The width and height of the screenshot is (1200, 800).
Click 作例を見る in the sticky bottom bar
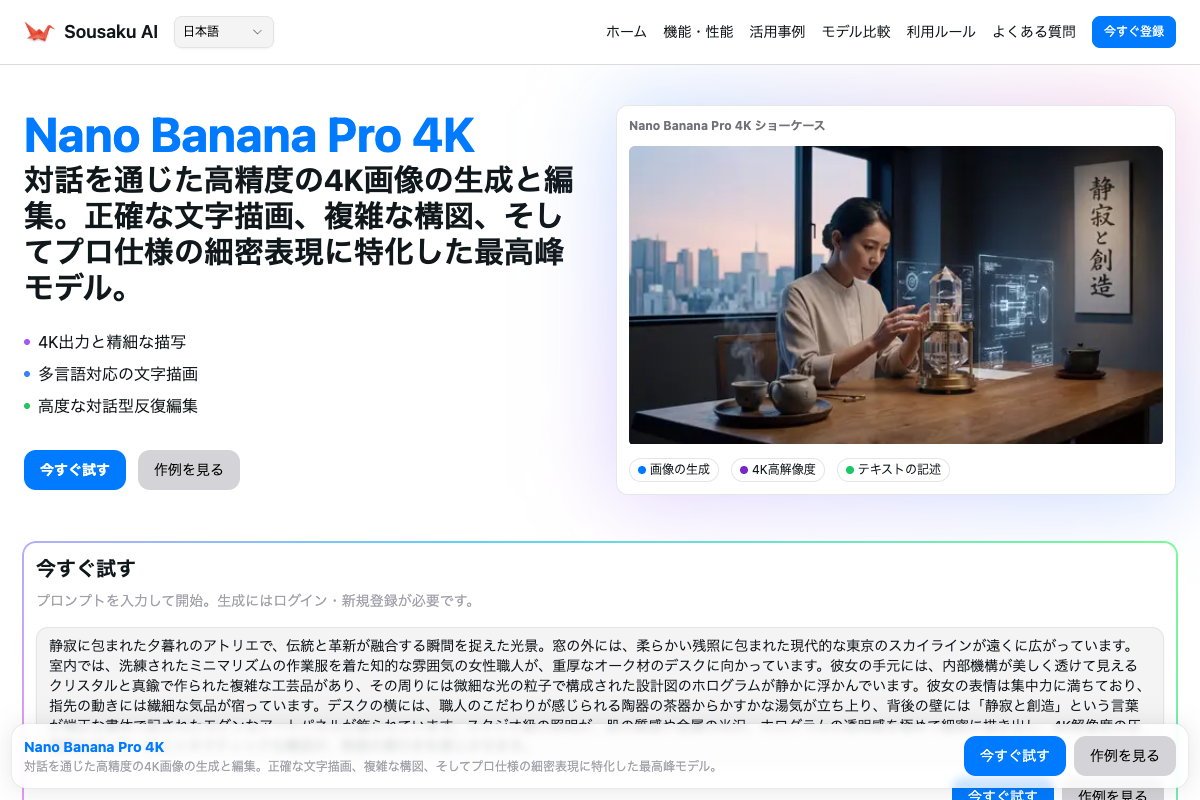click(x=1125, y=756)
